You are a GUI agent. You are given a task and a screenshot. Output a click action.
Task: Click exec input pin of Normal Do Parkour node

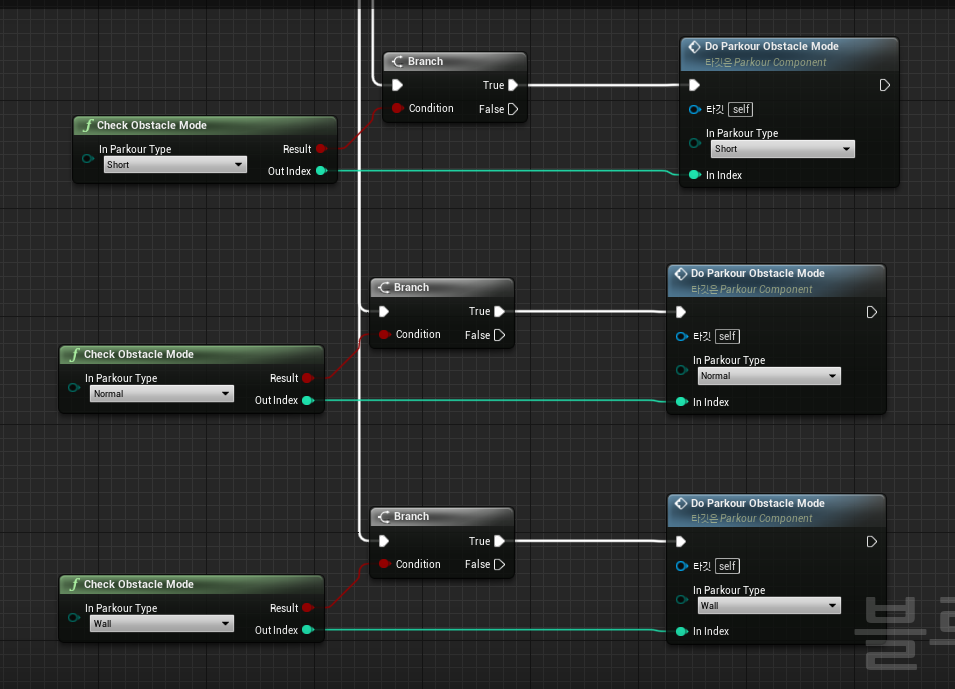click(x=681, y=313)
